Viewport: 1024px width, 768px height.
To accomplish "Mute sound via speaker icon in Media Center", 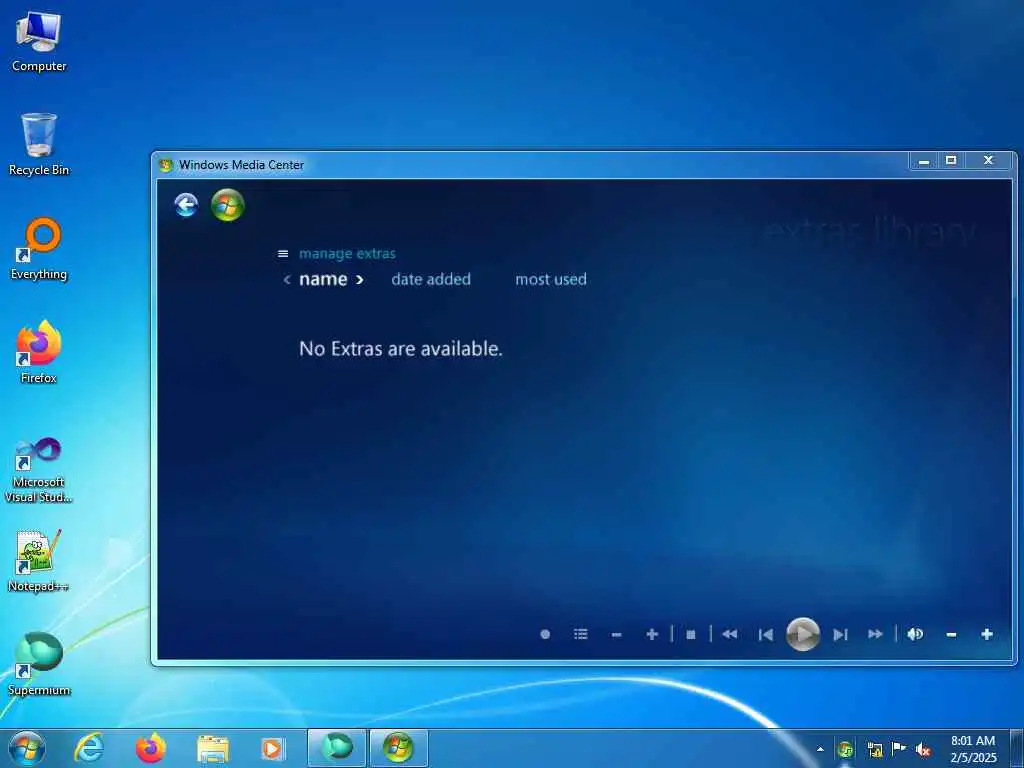I will (x=915, y=634).
